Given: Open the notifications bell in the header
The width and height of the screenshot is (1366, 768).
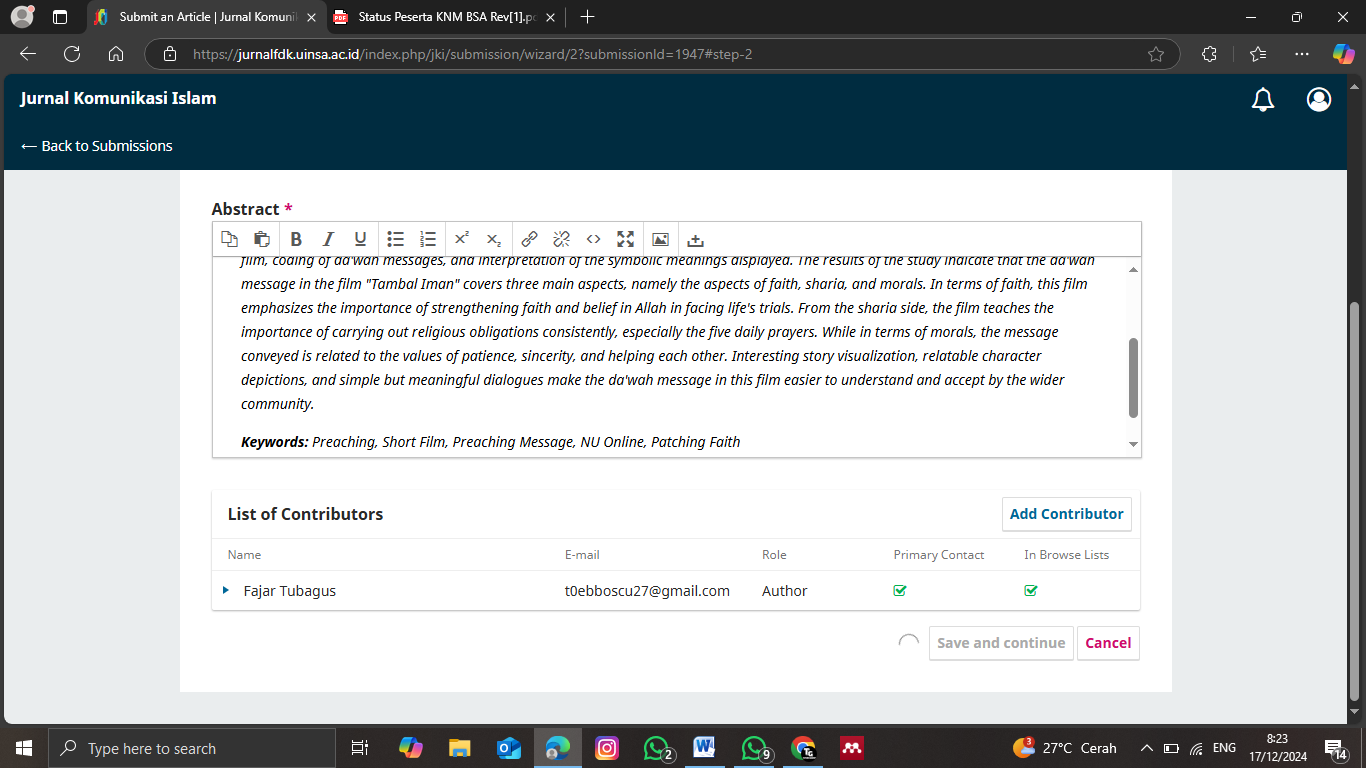Looking at the screenshot, I should point(1263,99).
